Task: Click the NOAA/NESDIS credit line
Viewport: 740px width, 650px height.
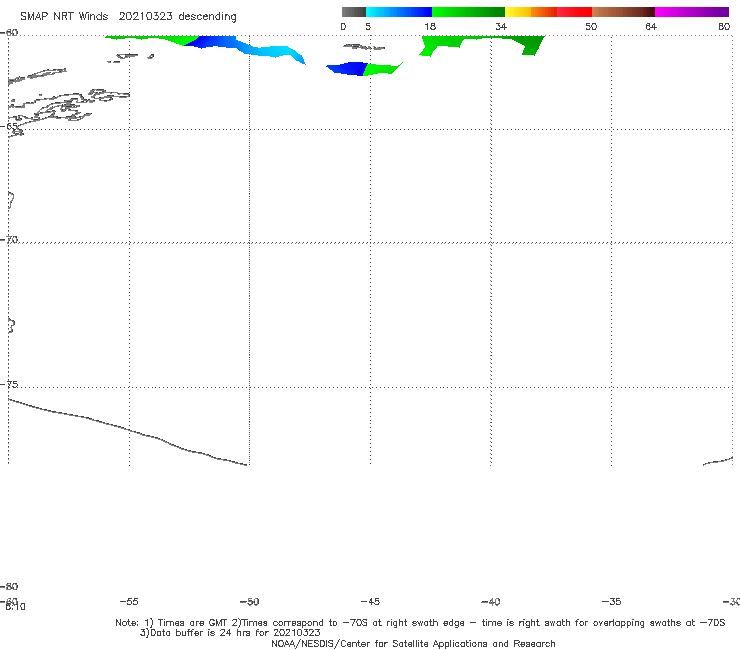Action: (413, 643)
